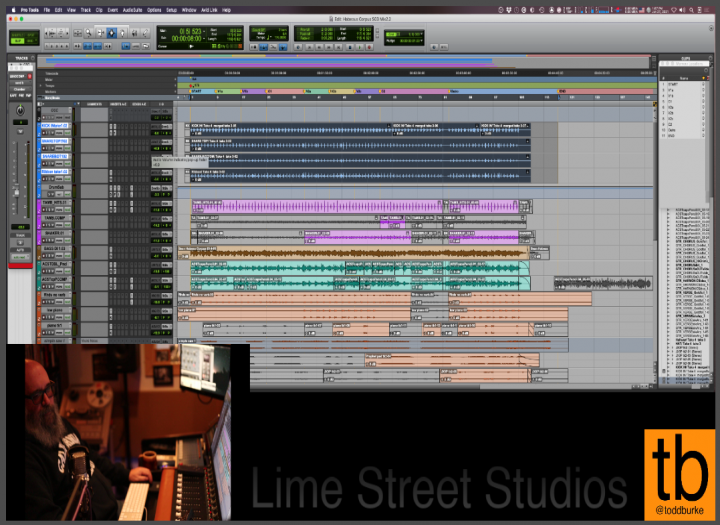
Task: Click the transport Stop button
Action: pos(349,47)
